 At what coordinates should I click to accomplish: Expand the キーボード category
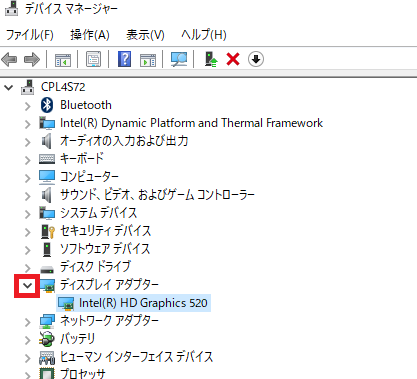click(x=28, y=160)
